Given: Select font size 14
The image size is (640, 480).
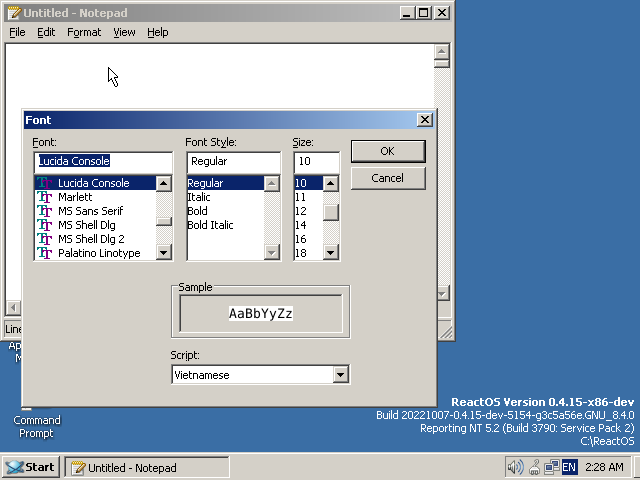Looking at the screenshot, I should tap(300, 225).
